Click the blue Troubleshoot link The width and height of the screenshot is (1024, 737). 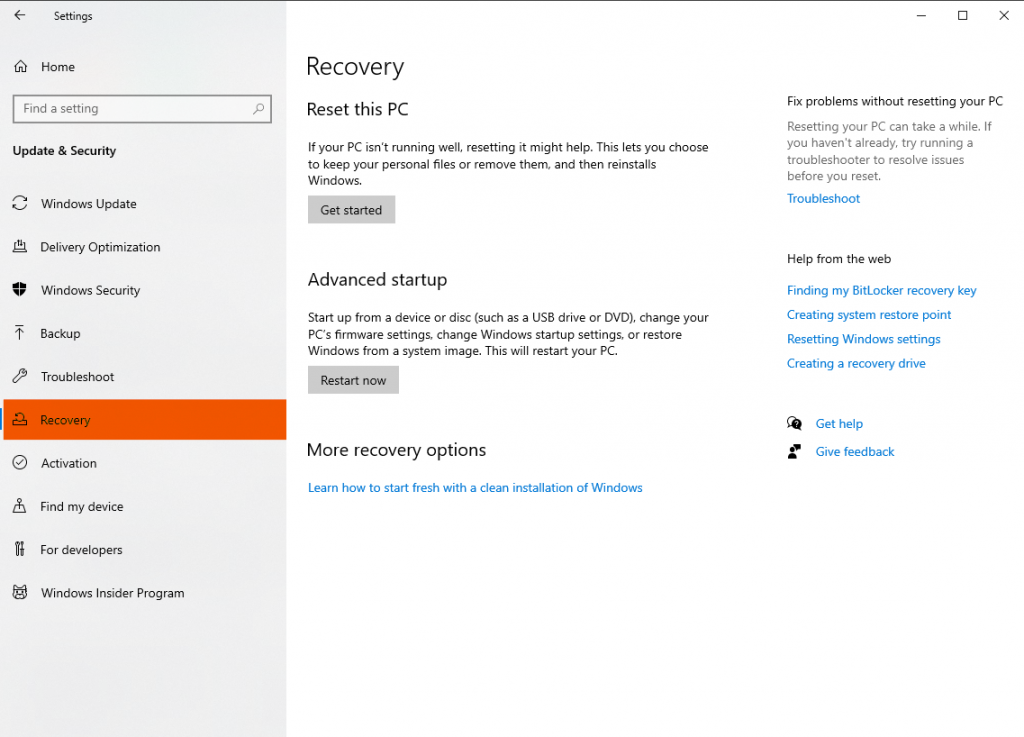(x=823, y=198)
